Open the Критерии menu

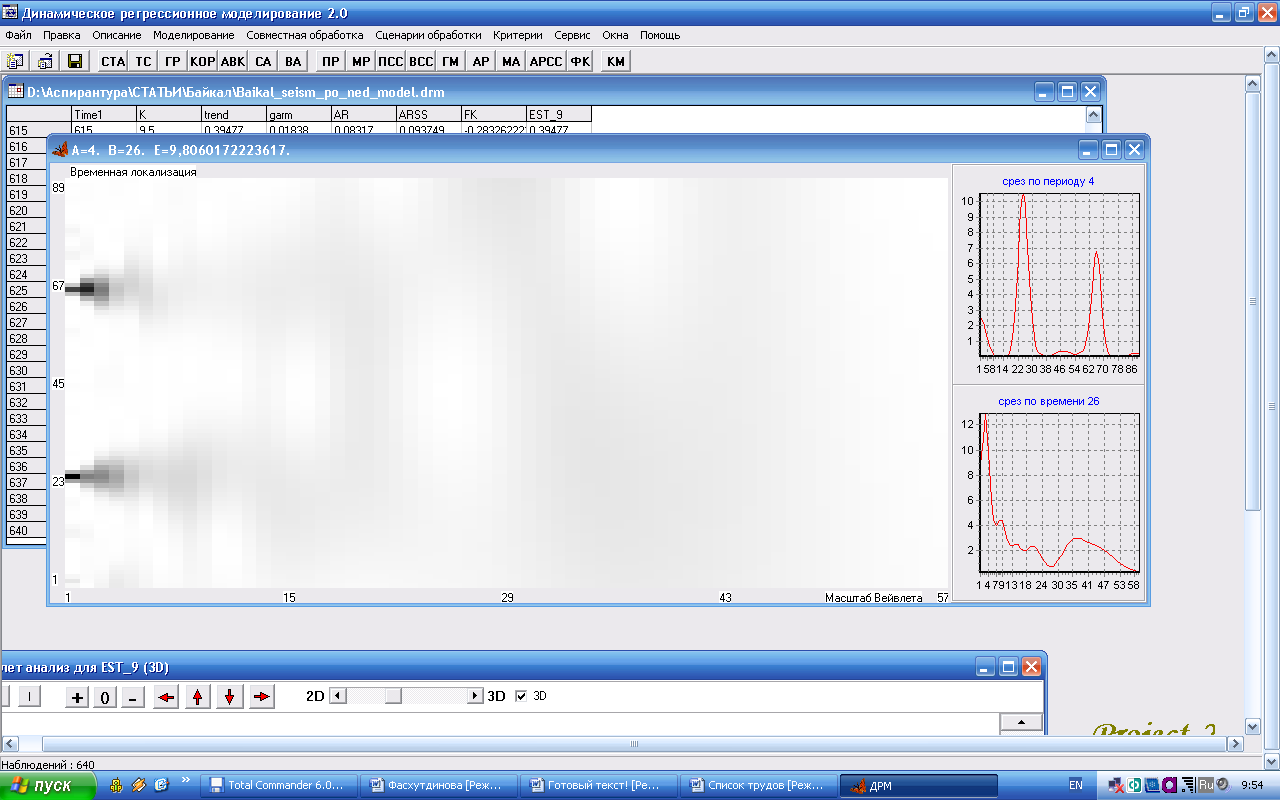(518, 35)
